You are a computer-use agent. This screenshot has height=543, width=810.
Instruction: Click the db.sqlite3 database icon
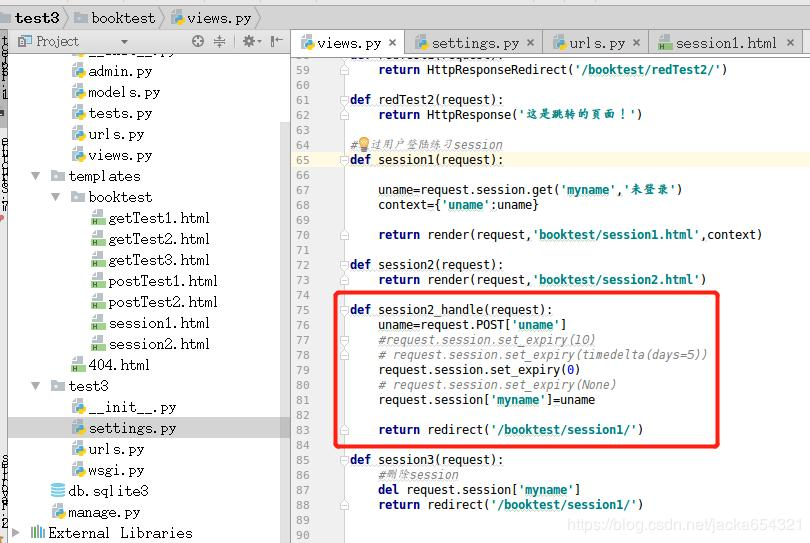coord(58,490)
